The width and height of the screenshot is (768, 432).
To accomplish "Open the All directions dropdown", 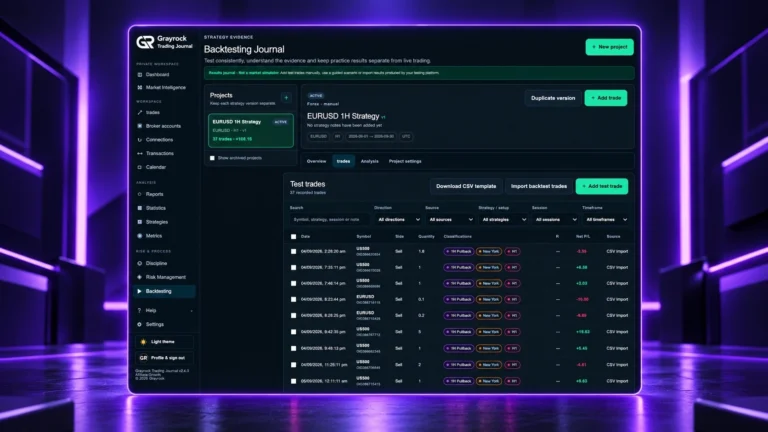I will (398, 220).
